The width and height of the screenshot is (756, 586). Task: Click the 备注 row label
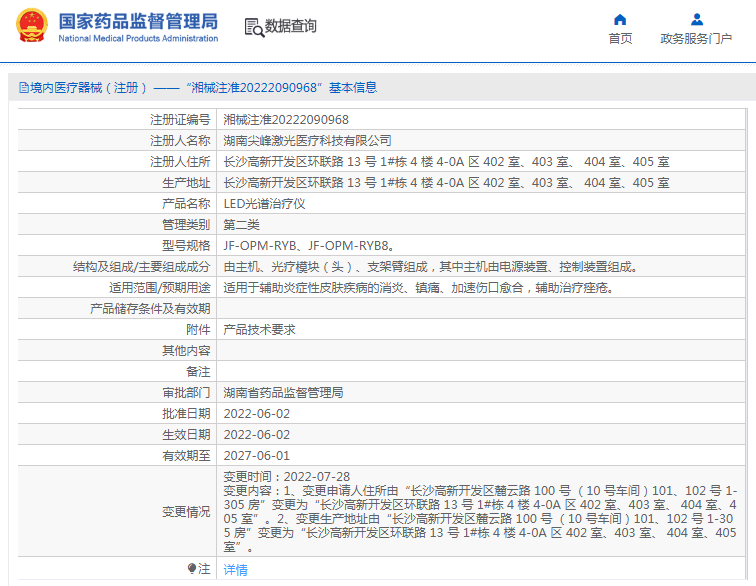[198, 372]
